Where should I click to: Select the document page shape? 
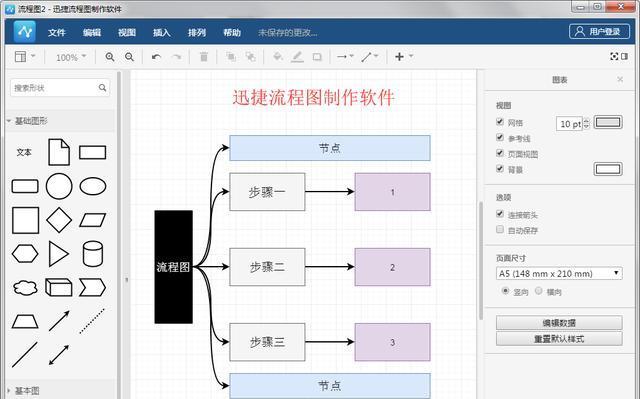(59, 152)
